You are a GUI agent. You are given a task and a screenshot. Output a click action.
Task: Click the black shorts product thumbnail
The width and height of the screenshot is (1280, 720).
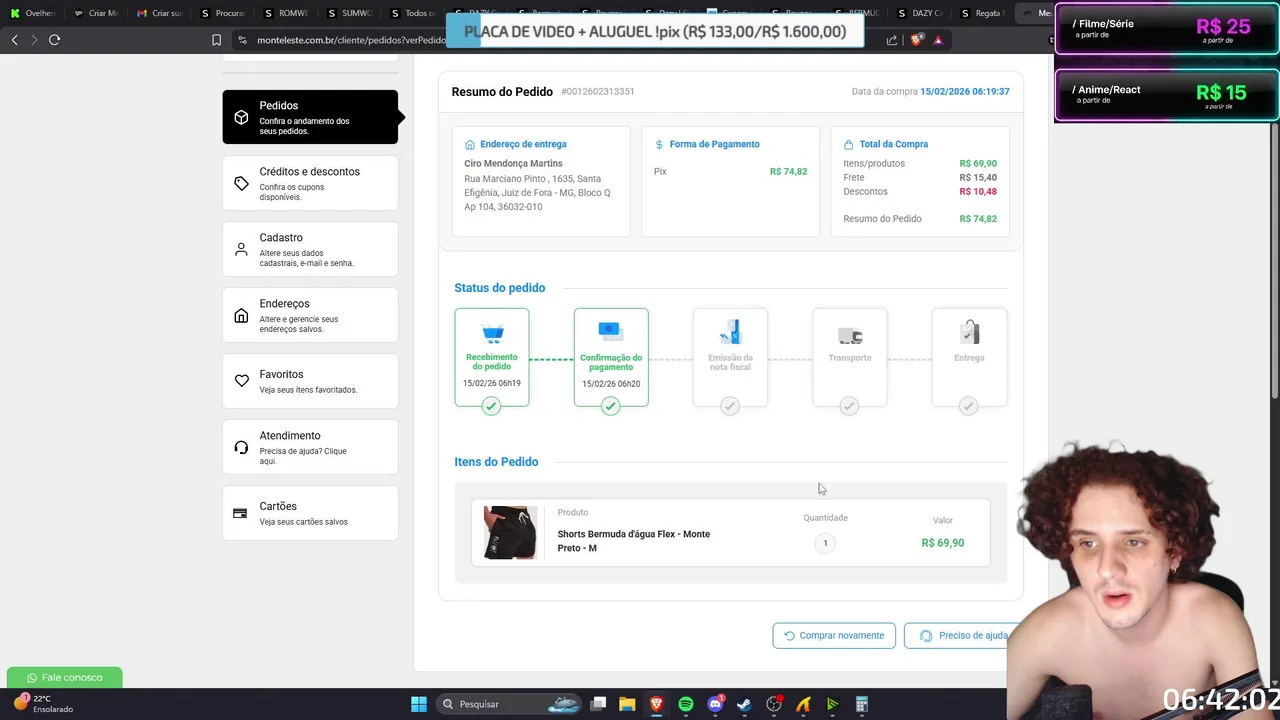(510, 532)
